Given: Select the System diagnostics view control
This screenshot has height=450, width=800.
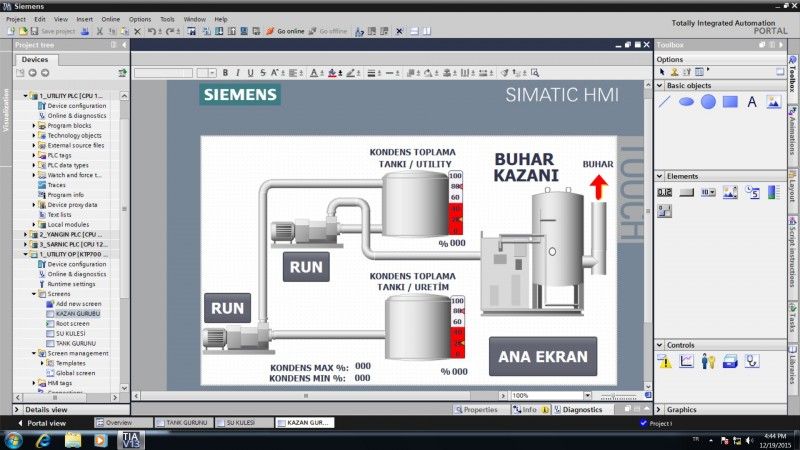Looking at the screenshot, I should tap(752, 361).
